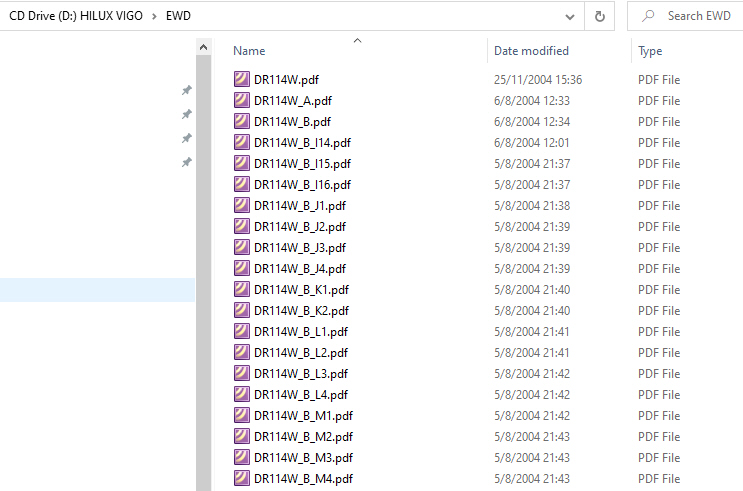The height and width of the screenshot is (491, 743).
Task: Click file name DR114W_B_L2.pdf
Action: 301,353
